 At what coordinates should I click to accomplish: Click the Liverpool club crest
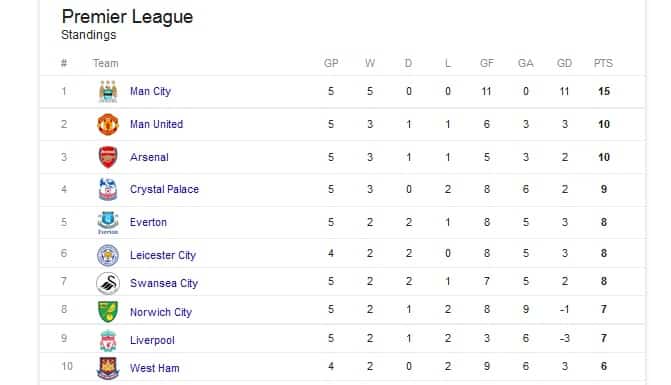pos(108,340)
